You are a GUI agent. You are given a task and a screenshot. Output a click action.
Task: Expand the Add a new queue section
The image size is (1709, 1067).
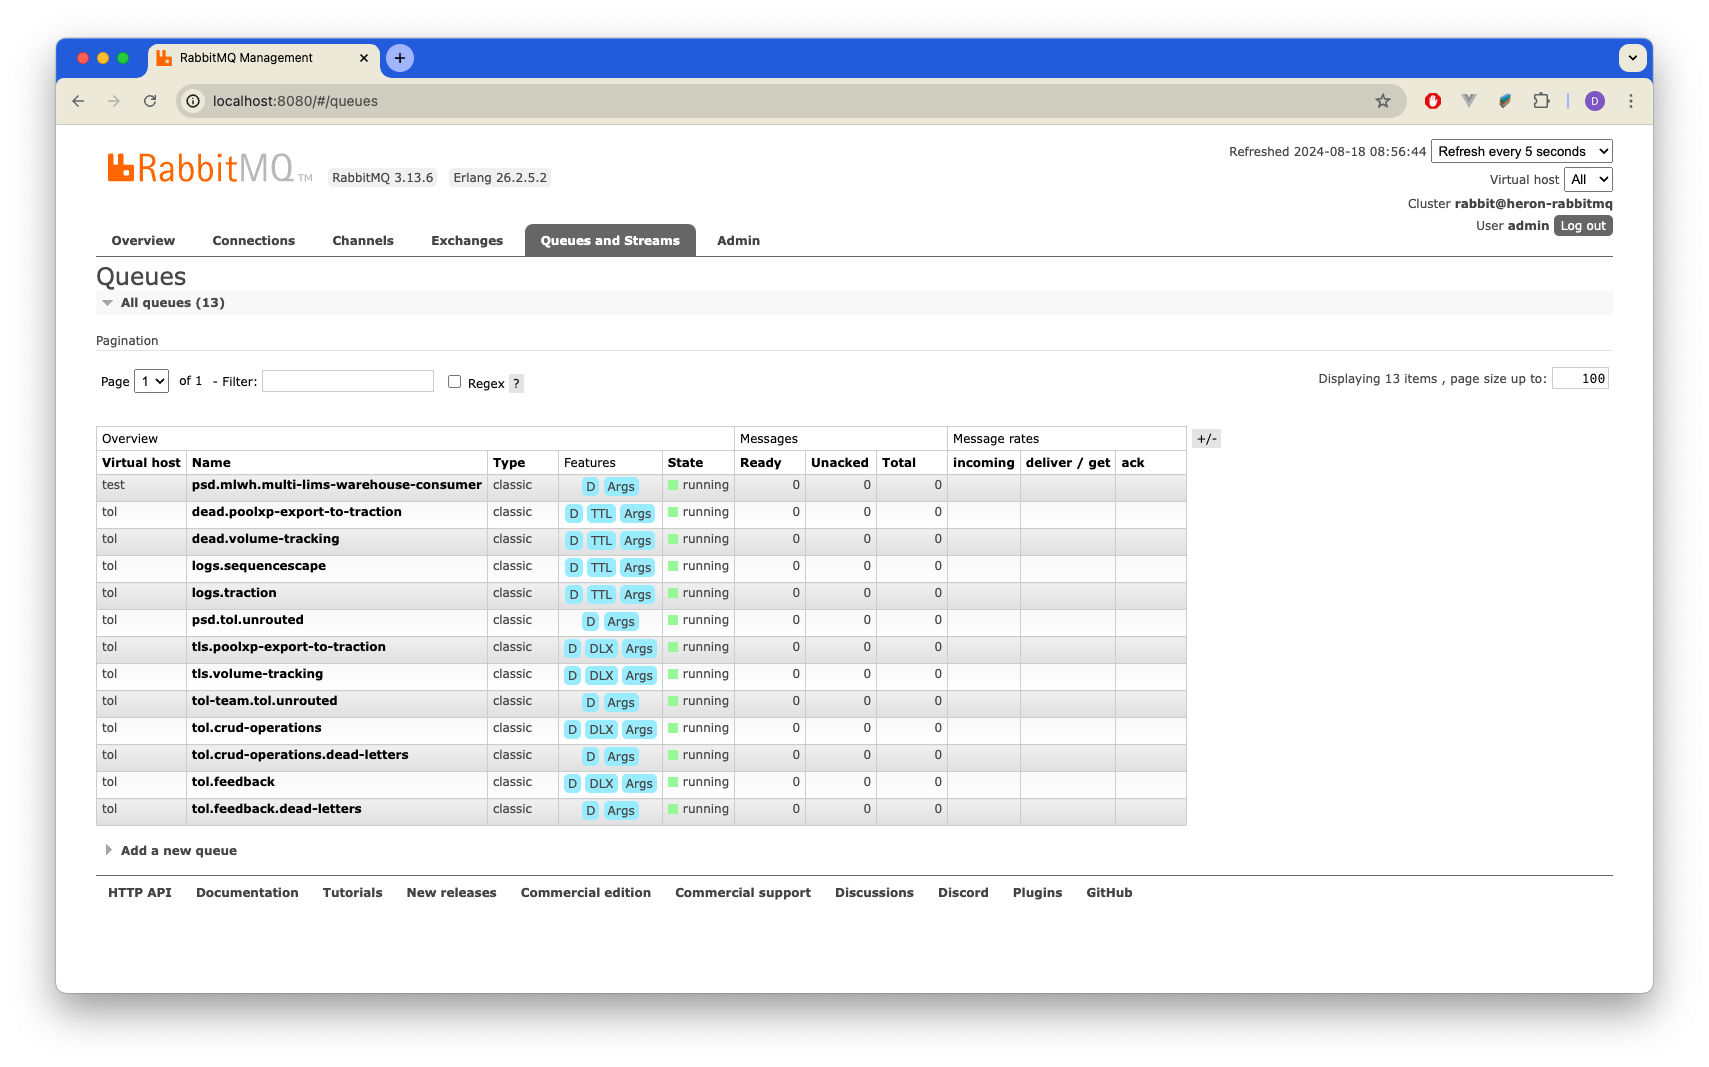click(178, 851)
